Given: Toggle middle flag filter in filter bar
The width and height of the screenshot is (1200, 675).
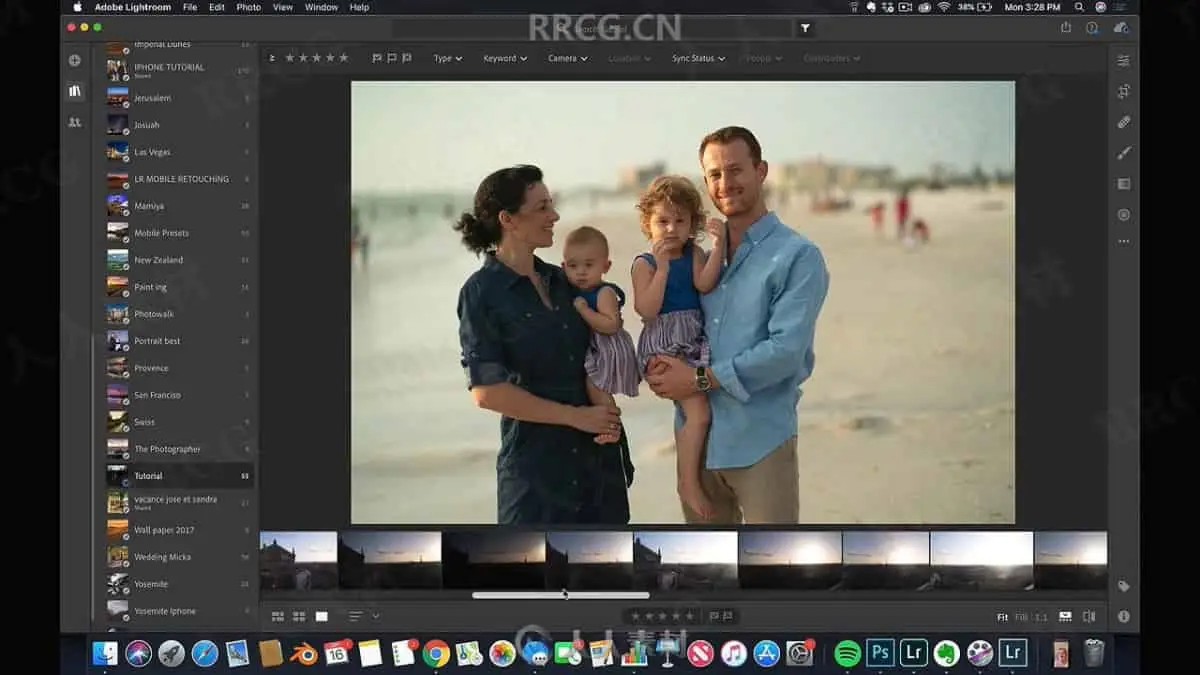Looking at the screenshot, I should pos(392,58).
